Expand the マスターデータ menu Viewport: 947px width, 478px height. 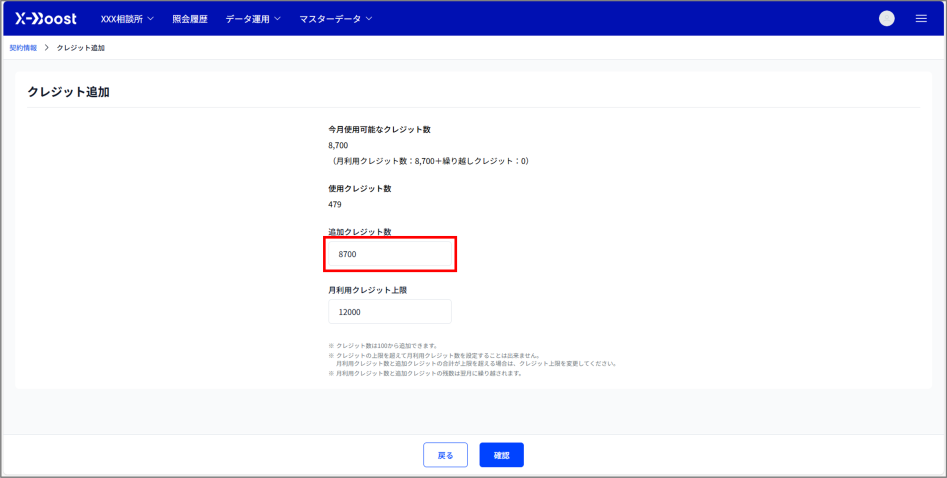pos(336,19)
